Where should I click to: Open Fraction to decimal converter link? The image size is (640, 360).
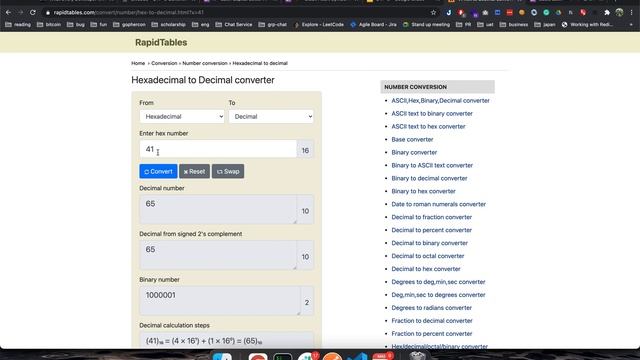pos(432,321)
